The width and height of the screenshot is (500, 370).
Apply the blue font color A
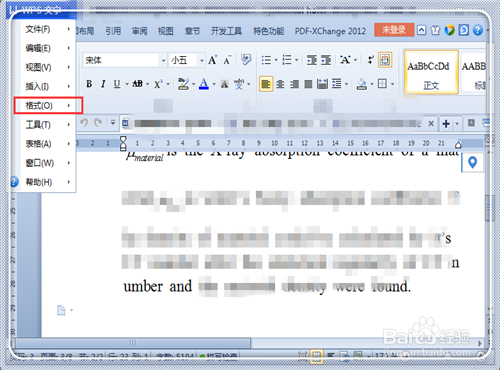point(204,84)
